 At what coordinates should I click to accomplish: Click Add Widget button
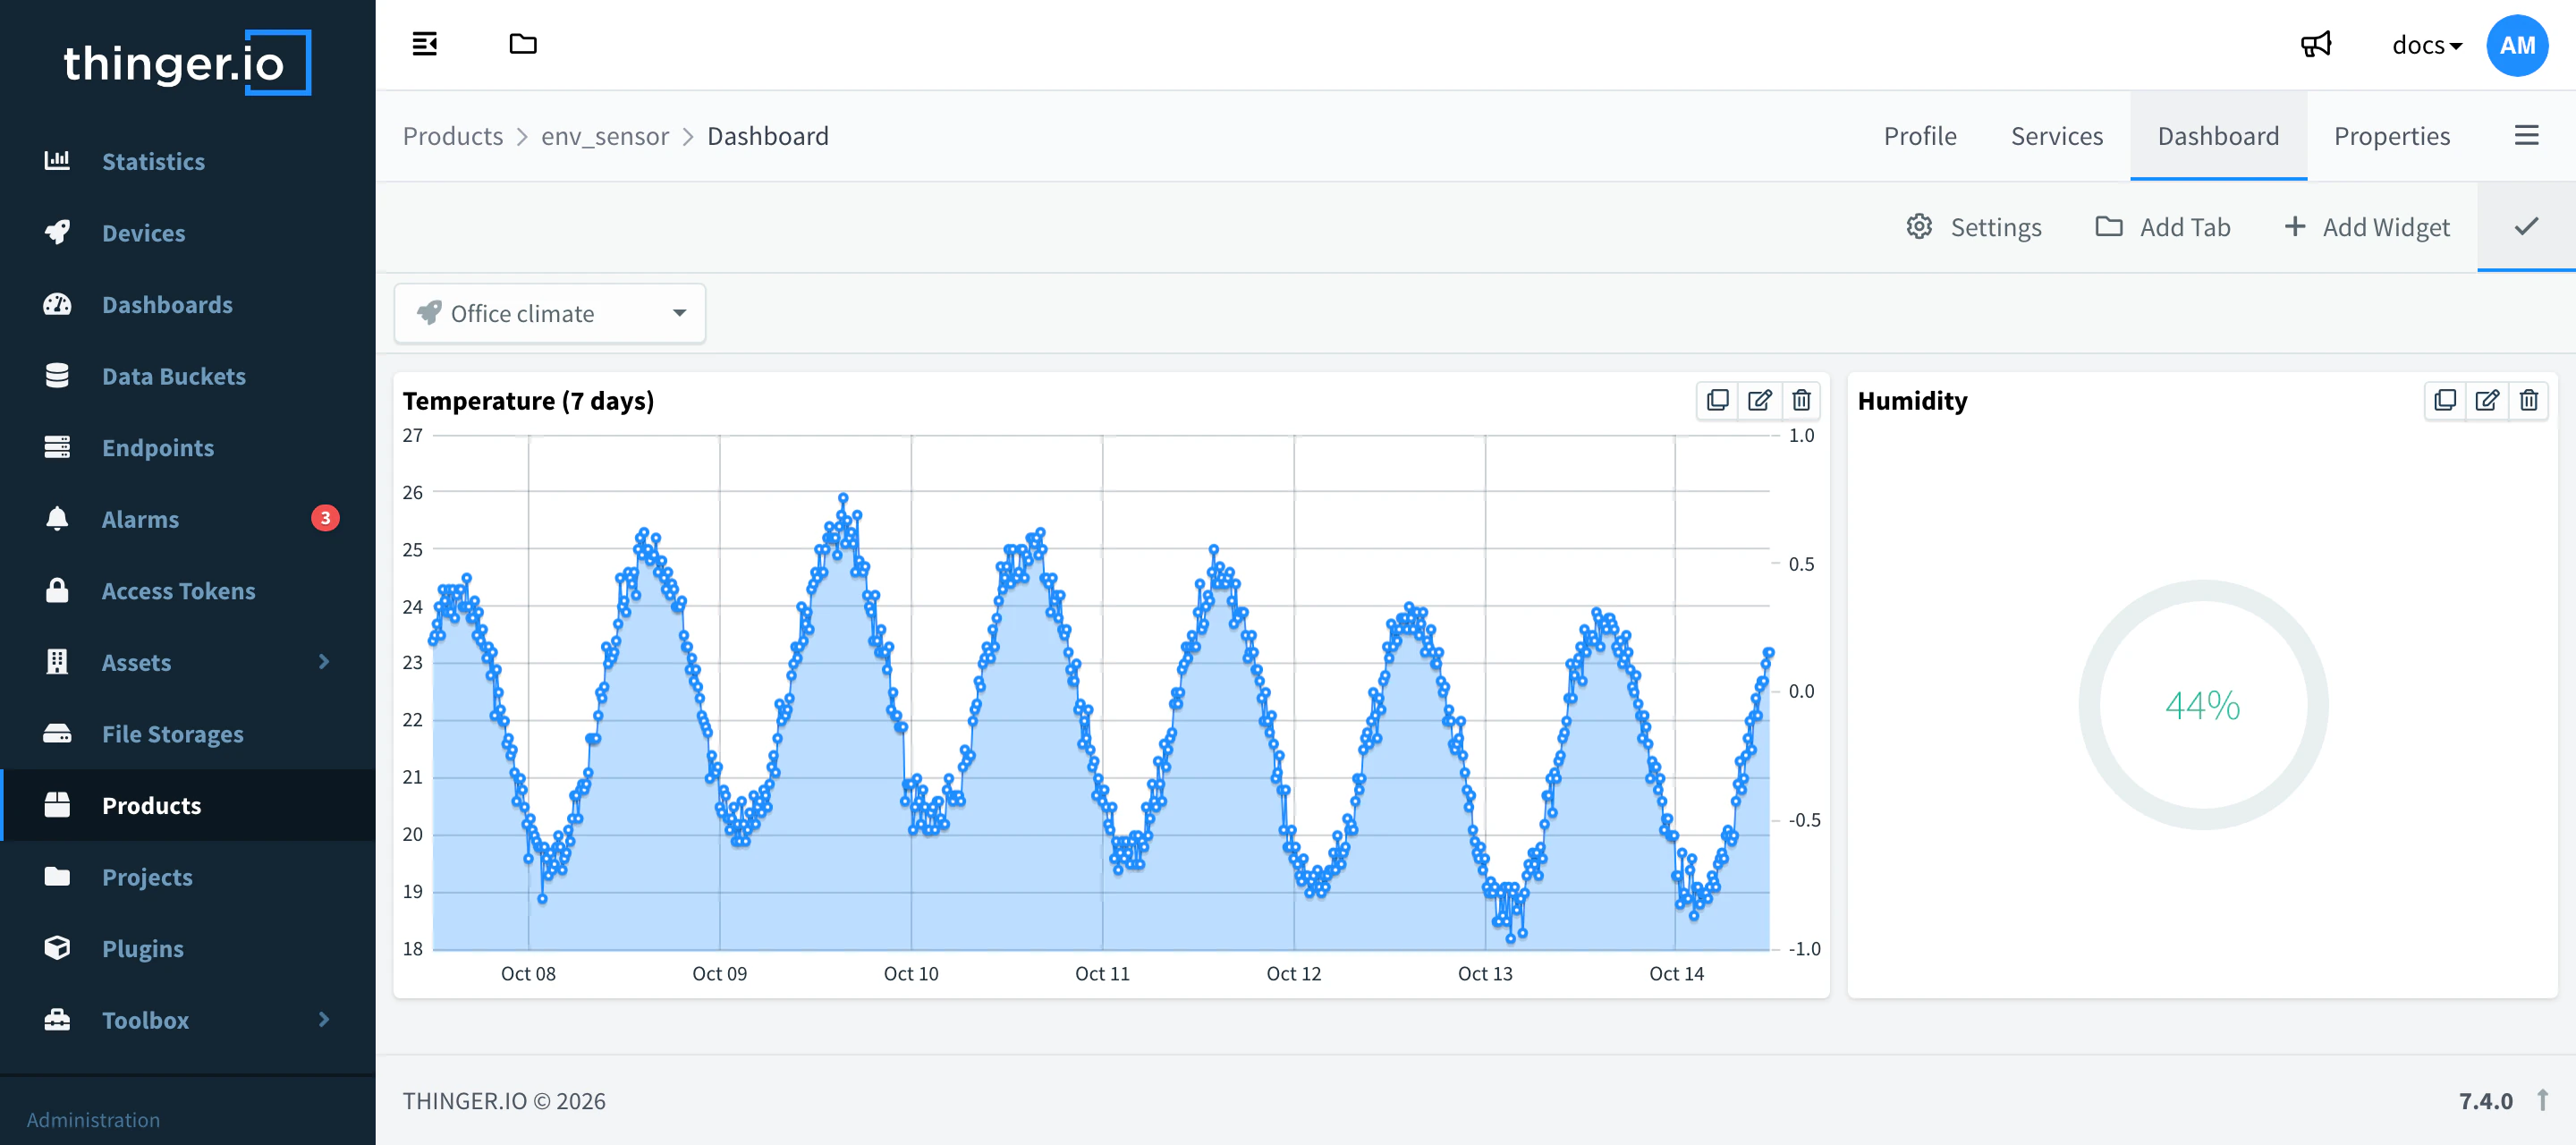coord(2366,227)
